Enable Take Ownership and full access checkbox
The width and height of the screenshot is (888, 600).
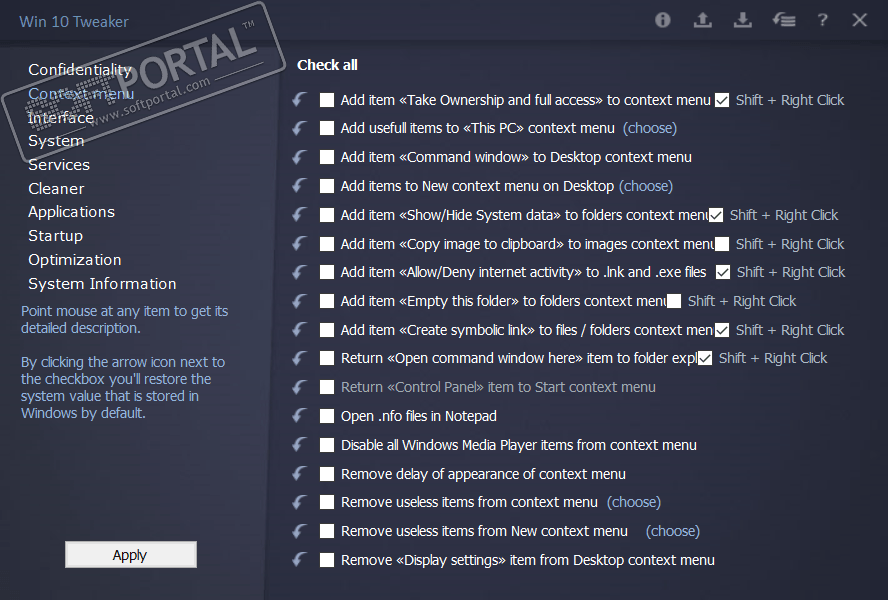(x=327, y=100)
